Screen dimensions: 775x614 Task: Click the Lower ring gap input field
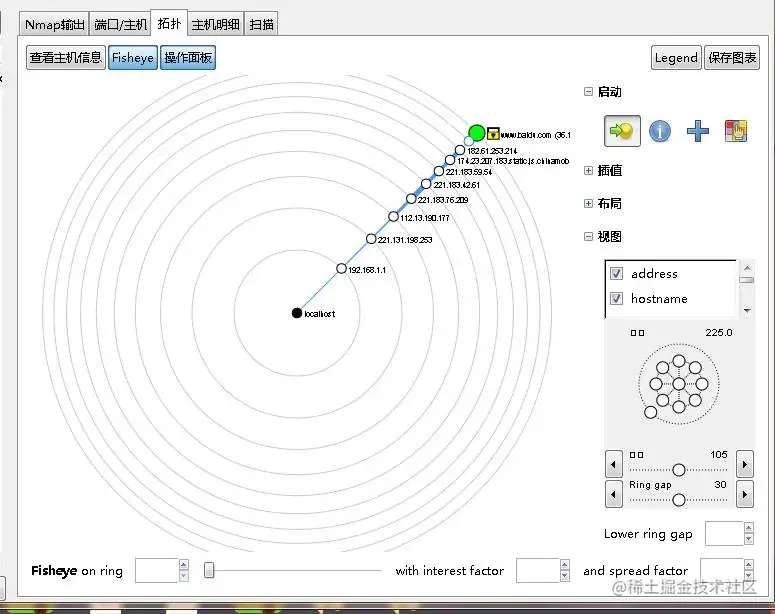(724, 533)
